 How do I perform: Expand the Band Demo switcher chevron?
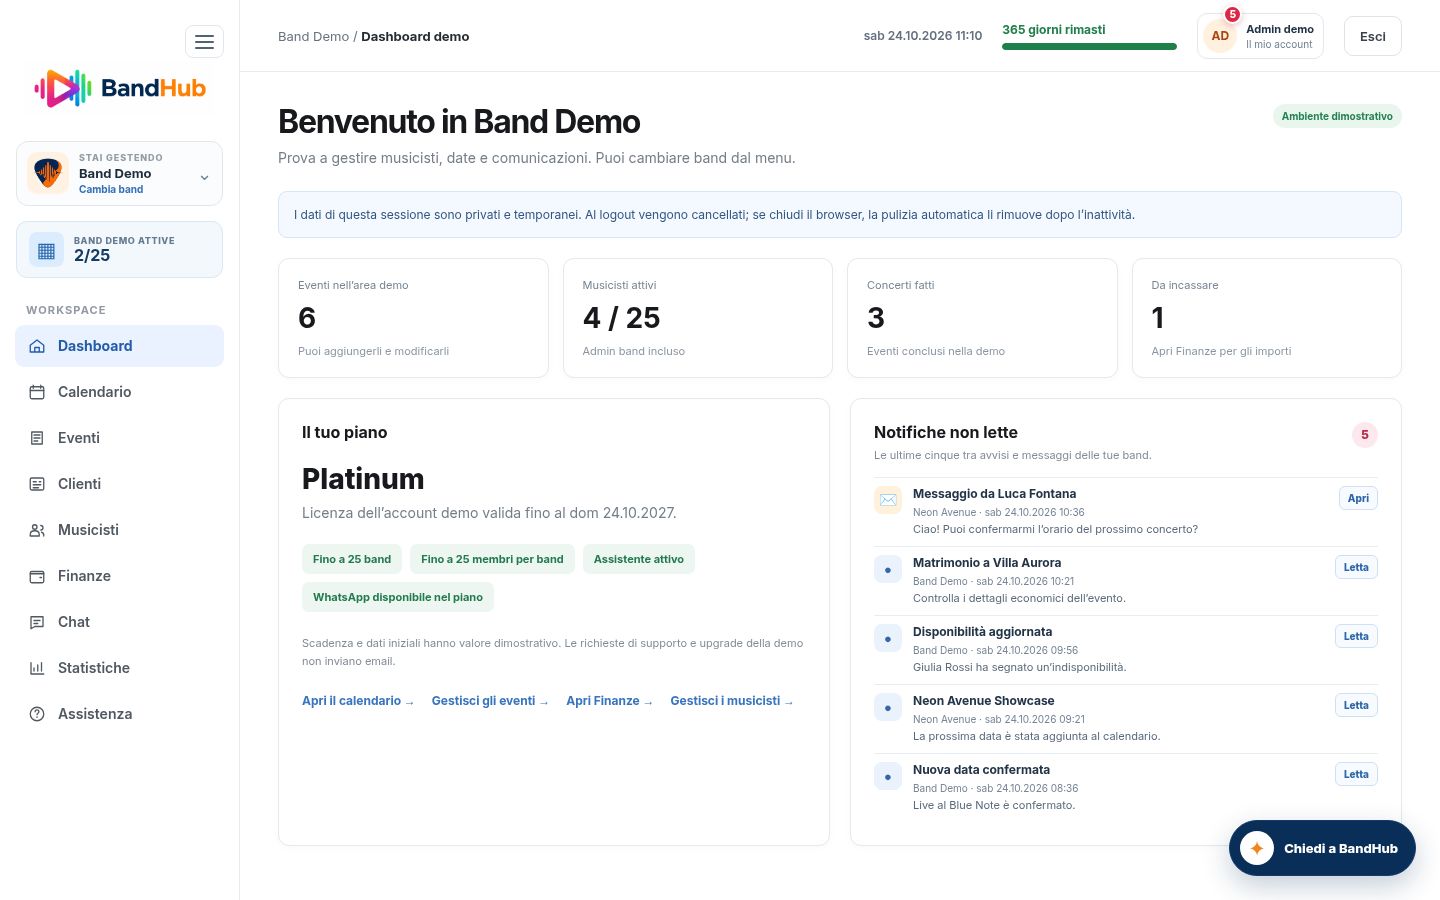pyautogui.click(x=204, y=178)
